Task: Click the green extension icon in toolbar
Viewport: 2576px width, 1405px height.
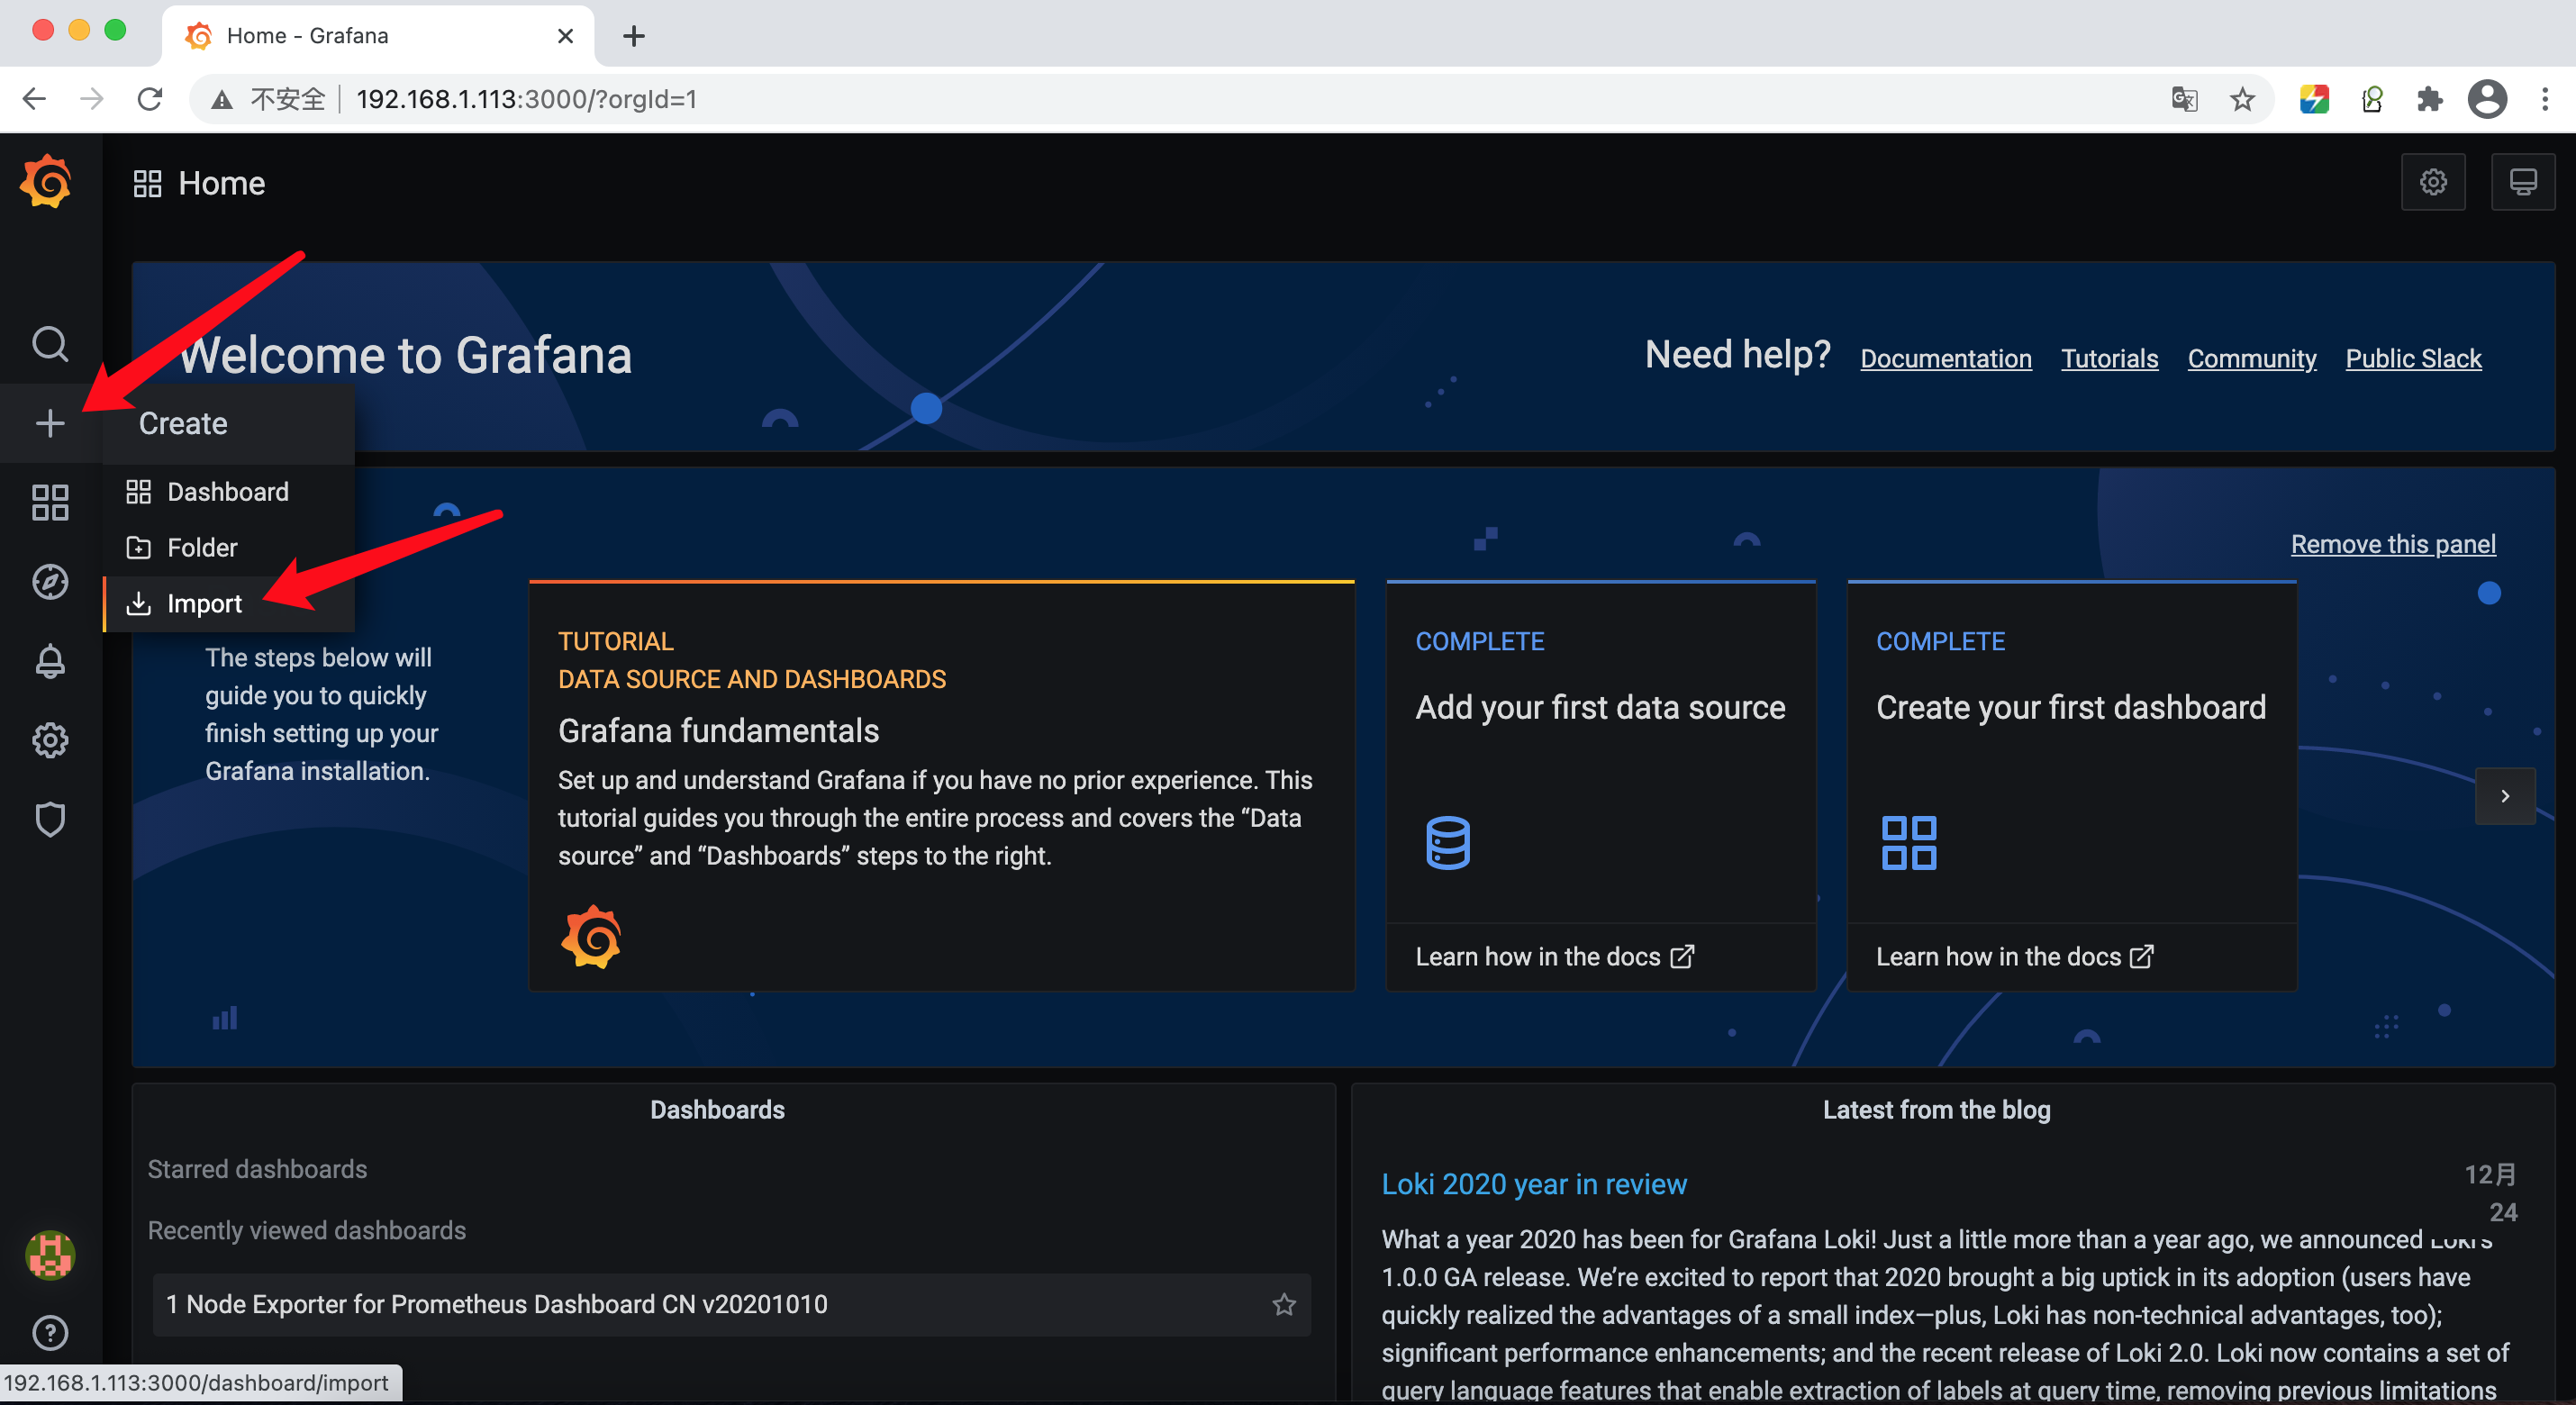Action: [x=2371, y=99]
